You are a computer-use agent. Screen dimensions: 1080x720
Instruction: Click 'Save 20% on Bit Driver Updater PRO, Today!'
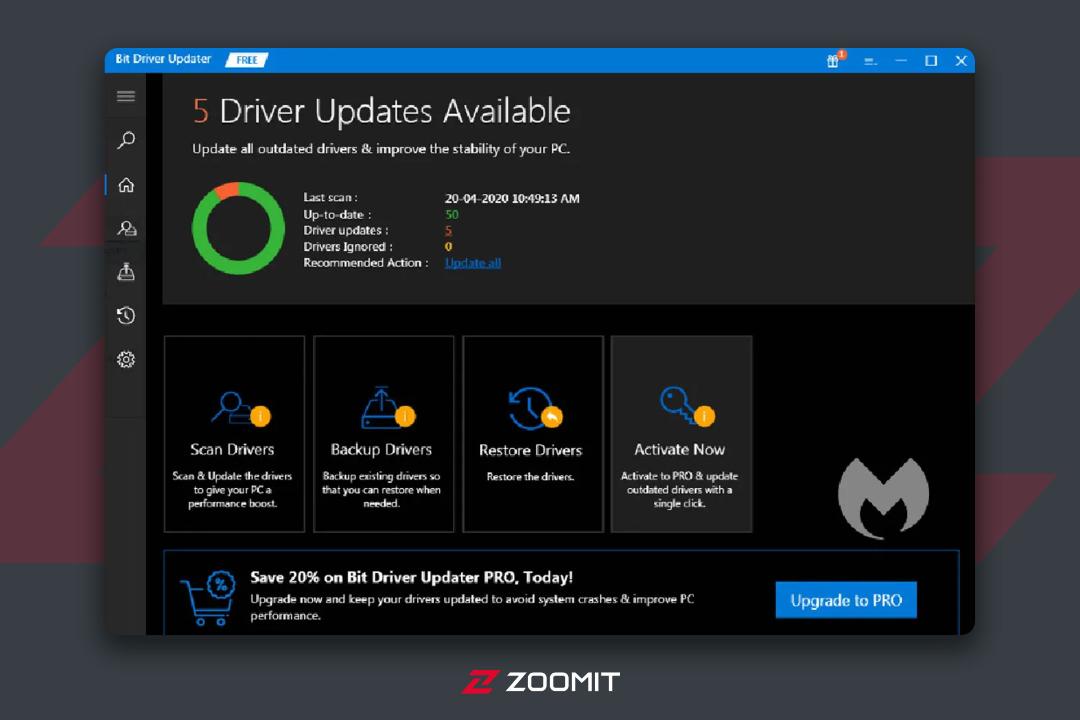[411, 577]
